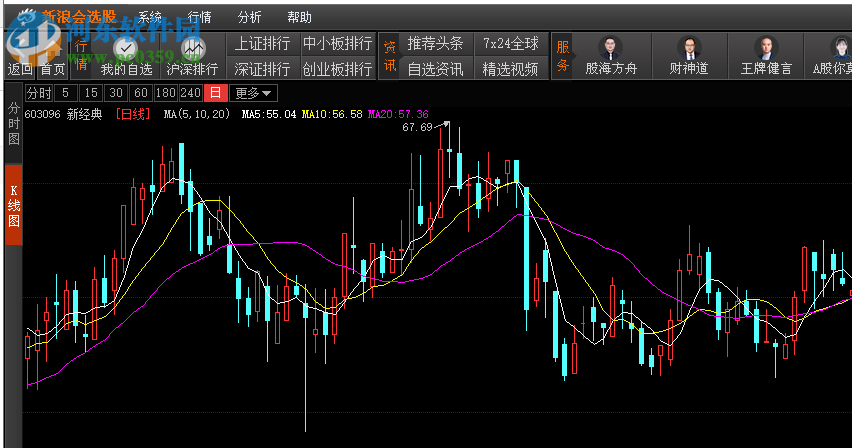Open the 分析 menu
Screen dimensions: 852x448
point(249,17)
